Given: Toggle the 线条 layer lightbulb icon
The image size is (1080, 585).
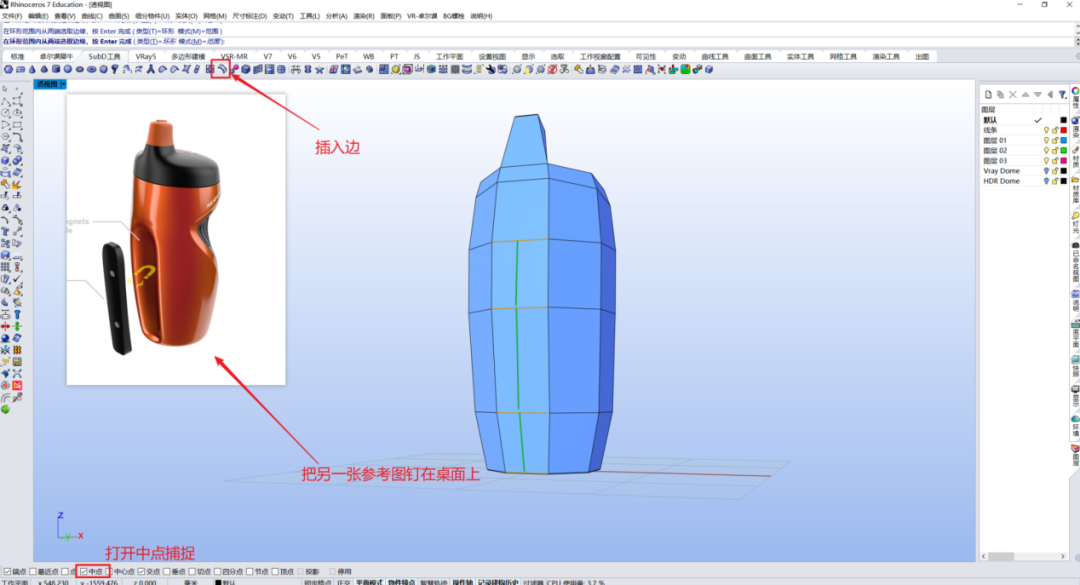Looking at the screenshot, I should tap(1046, 130).
